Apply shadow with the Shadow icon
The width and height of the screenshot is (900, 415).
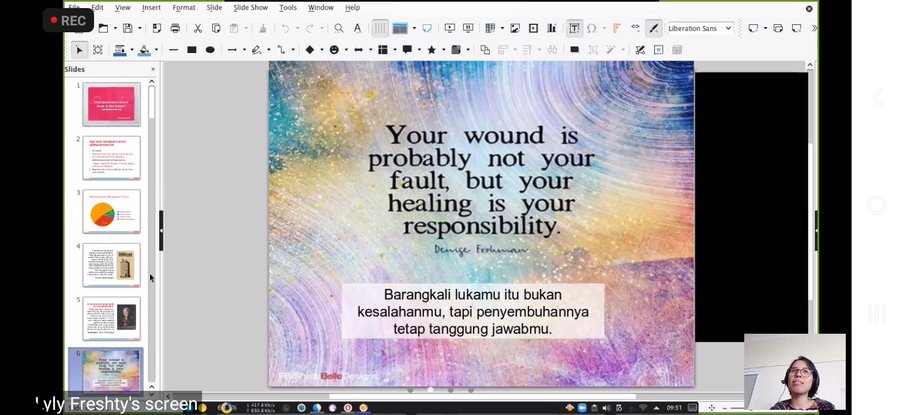tap(574, 50)
